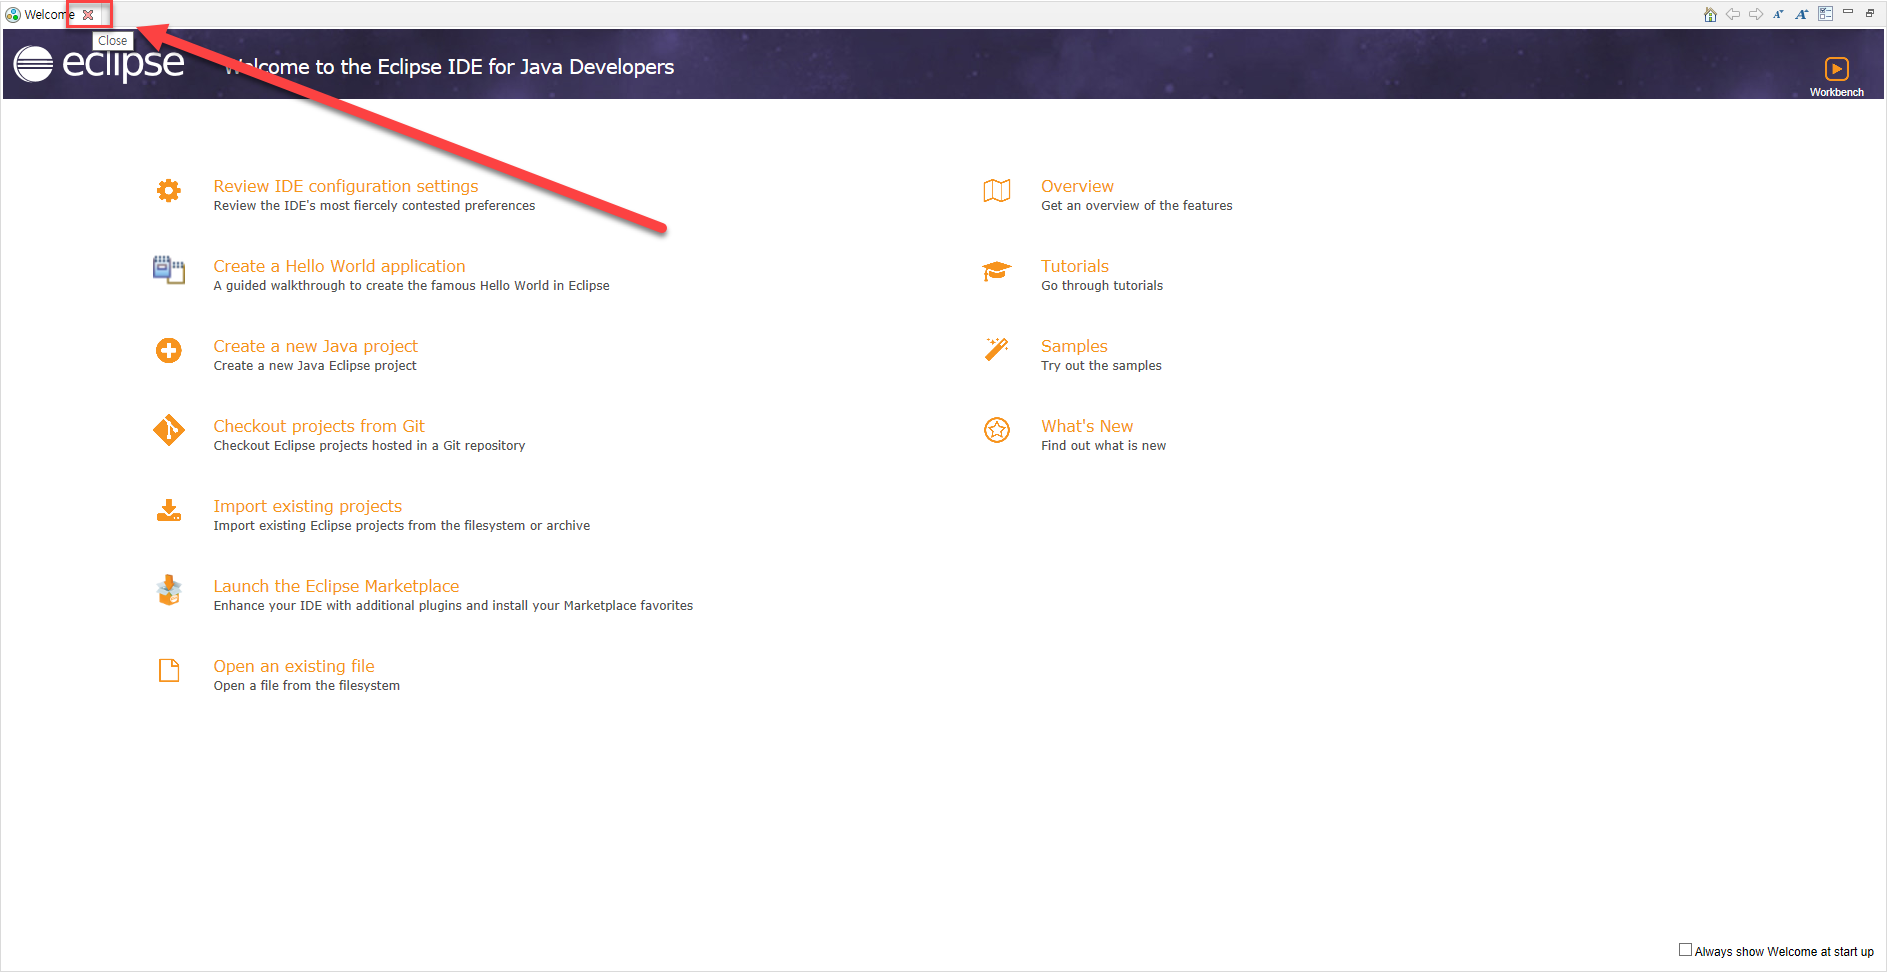This screenshot has height=972, width=1887.
Task: Click the navigate back arrow
Action: [1733, 14]
